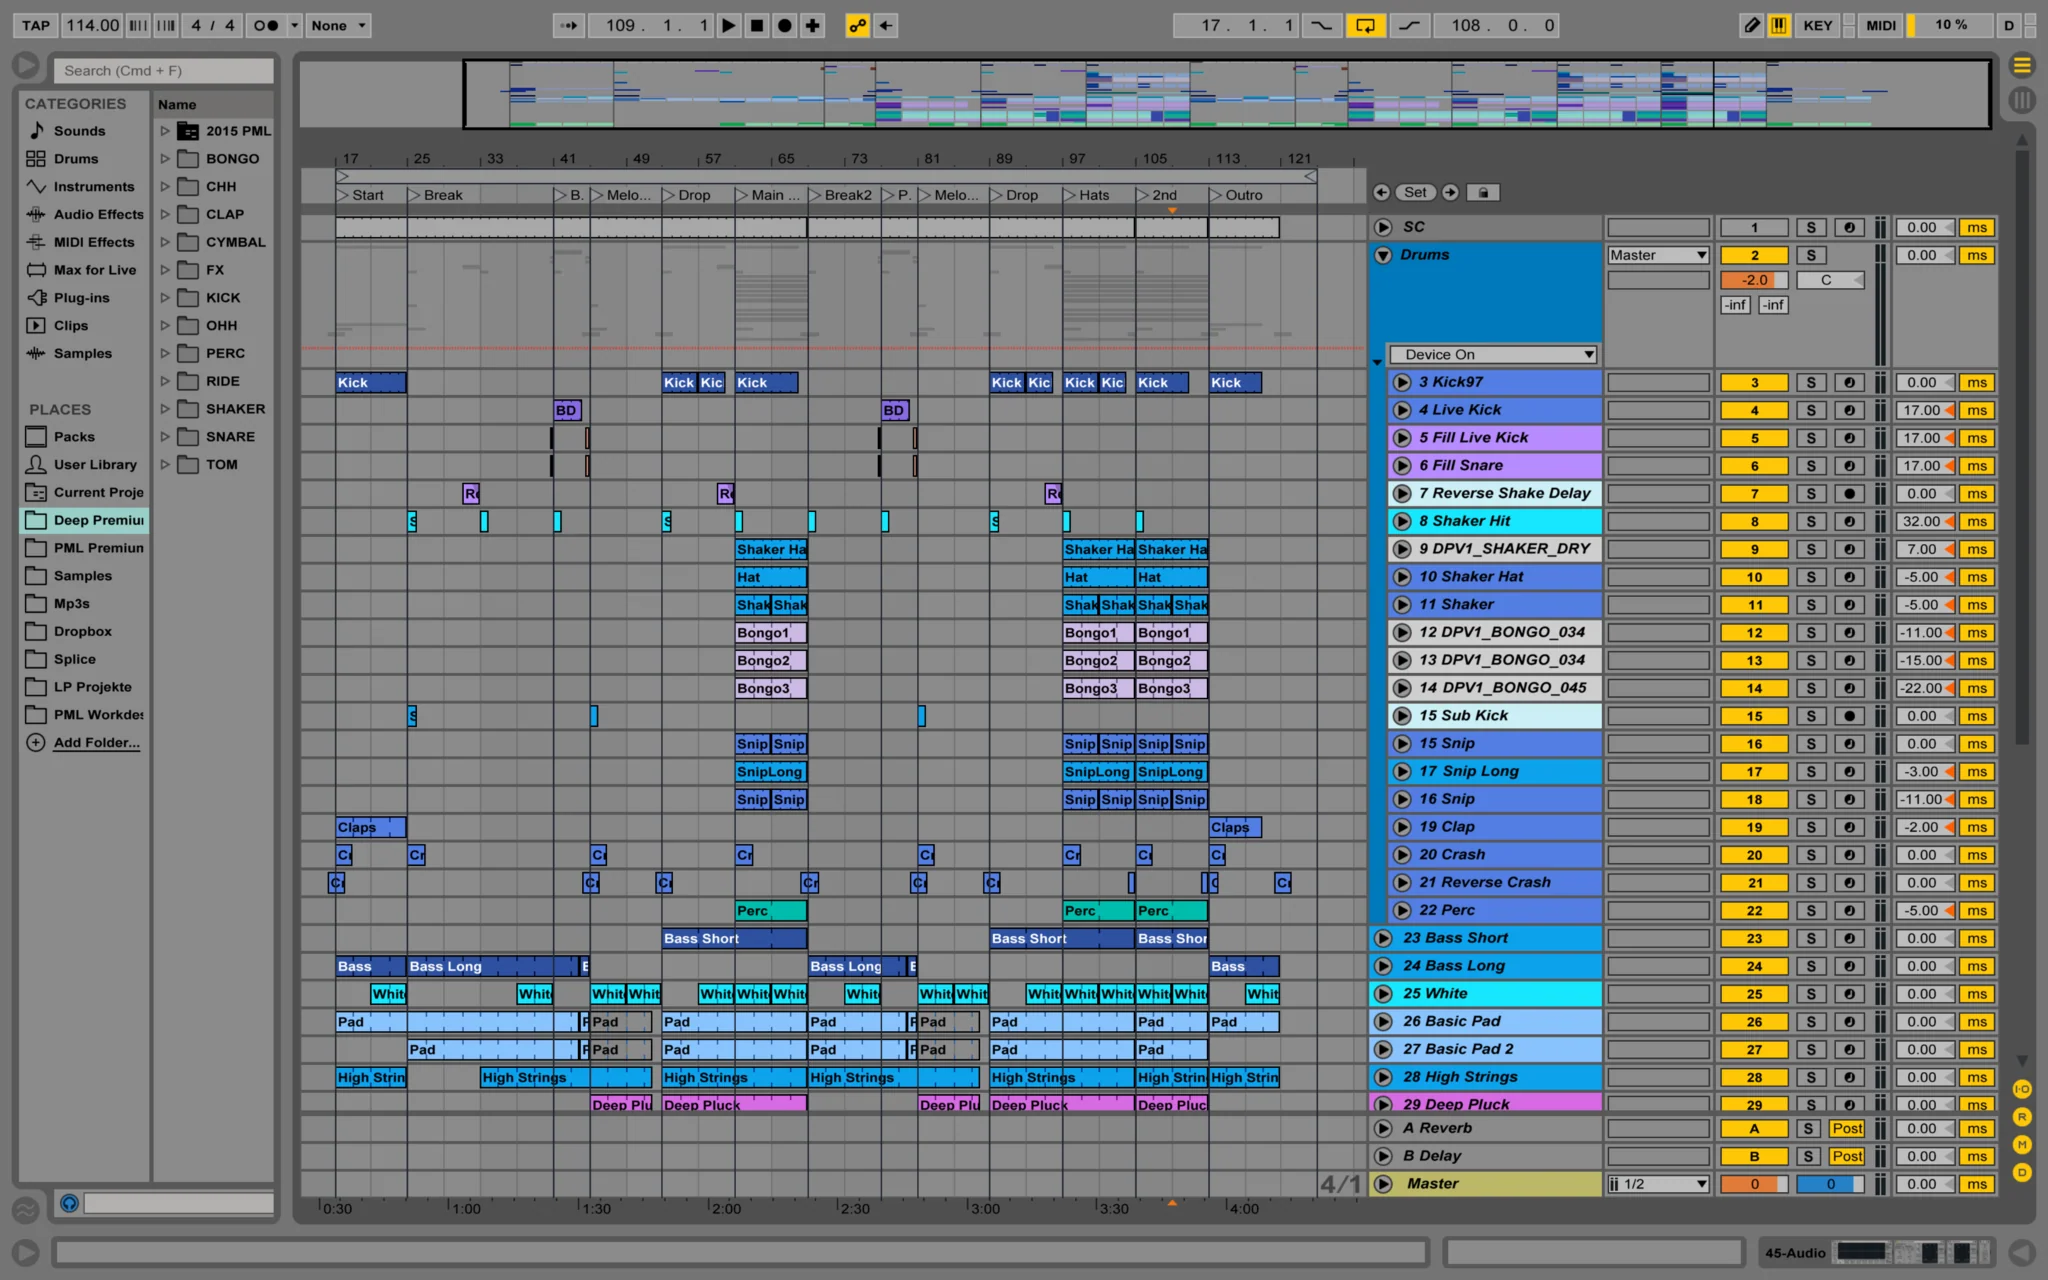Expand the CYMBAL folder
The image size is (2048, 1280).
[x=165, y=242]
